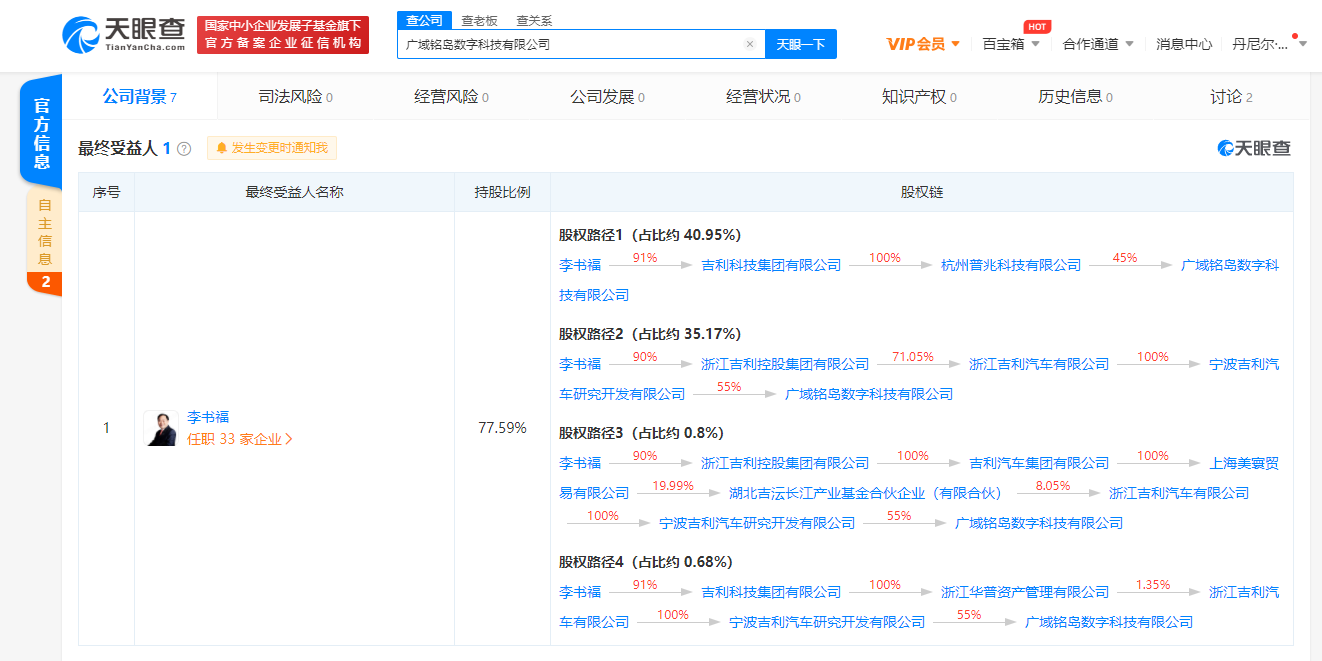Click the help question mark beside 最终受益人
1322x661 pixels.
click(184, 149)
